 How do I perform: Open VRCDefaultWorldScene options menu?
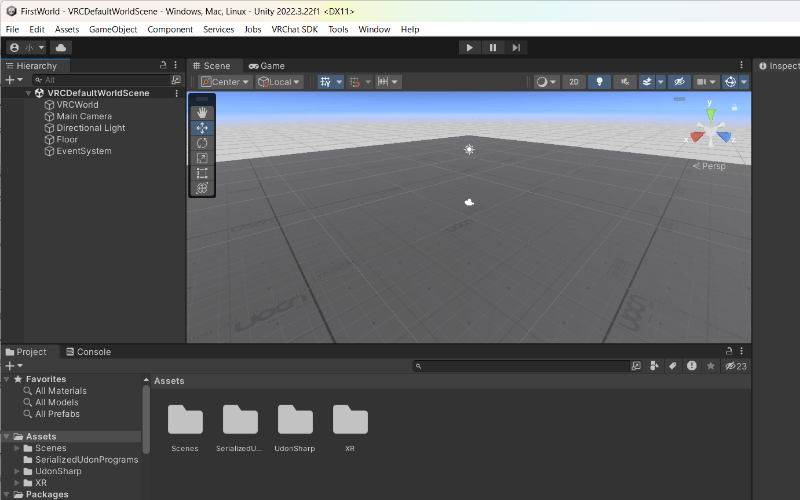(x=177, y=93)
